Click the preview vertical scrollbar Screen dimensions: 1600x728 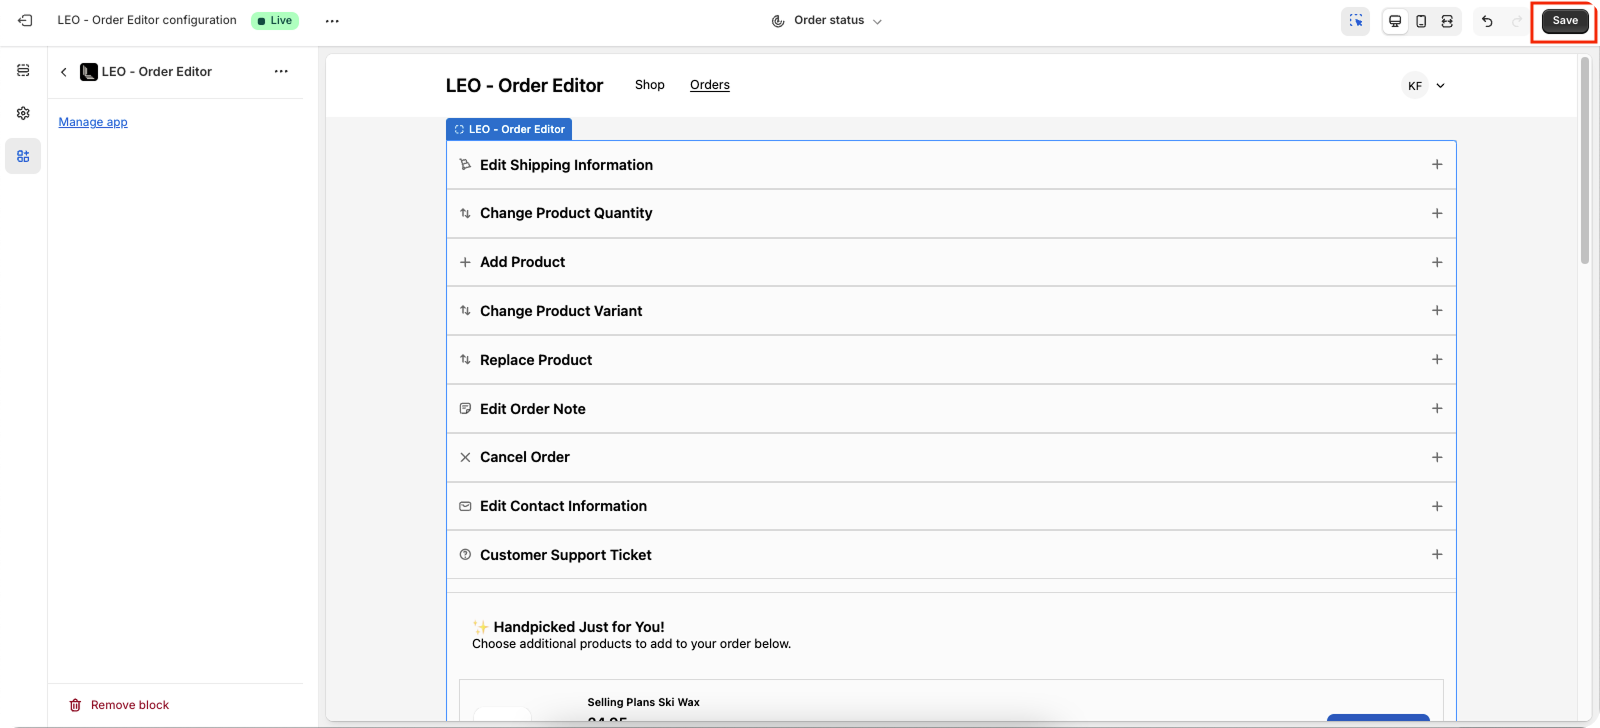coord(1585,160)
